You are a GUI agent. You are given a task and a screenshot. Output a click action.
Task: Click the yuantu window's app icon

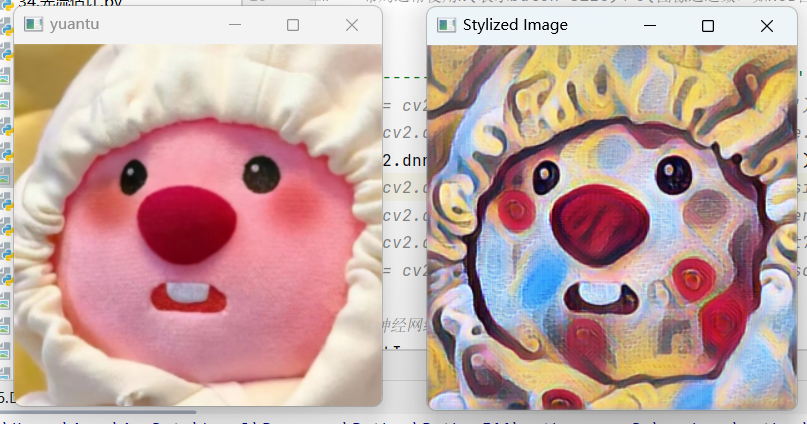33,24
